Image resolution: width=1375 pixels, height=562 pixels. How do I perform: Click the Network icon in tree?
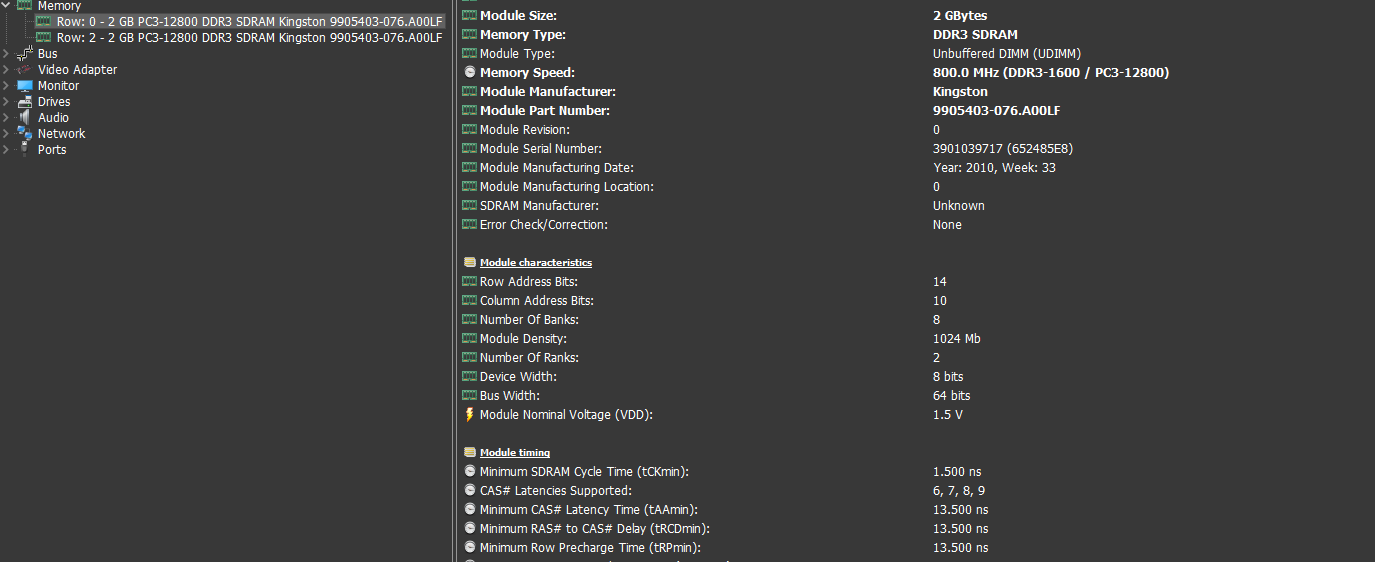pos(25,134)
